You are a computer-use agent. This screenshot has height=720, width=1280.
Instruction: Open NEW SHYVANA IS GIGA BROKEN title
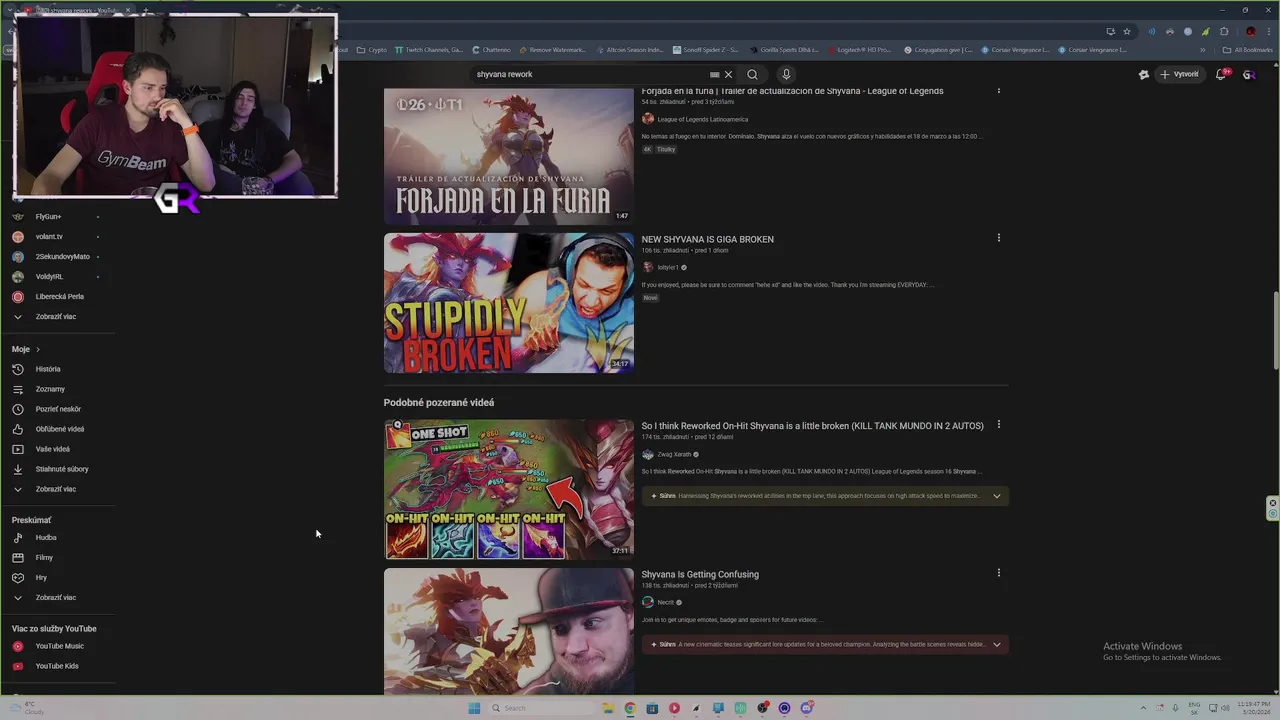point(707,240)
